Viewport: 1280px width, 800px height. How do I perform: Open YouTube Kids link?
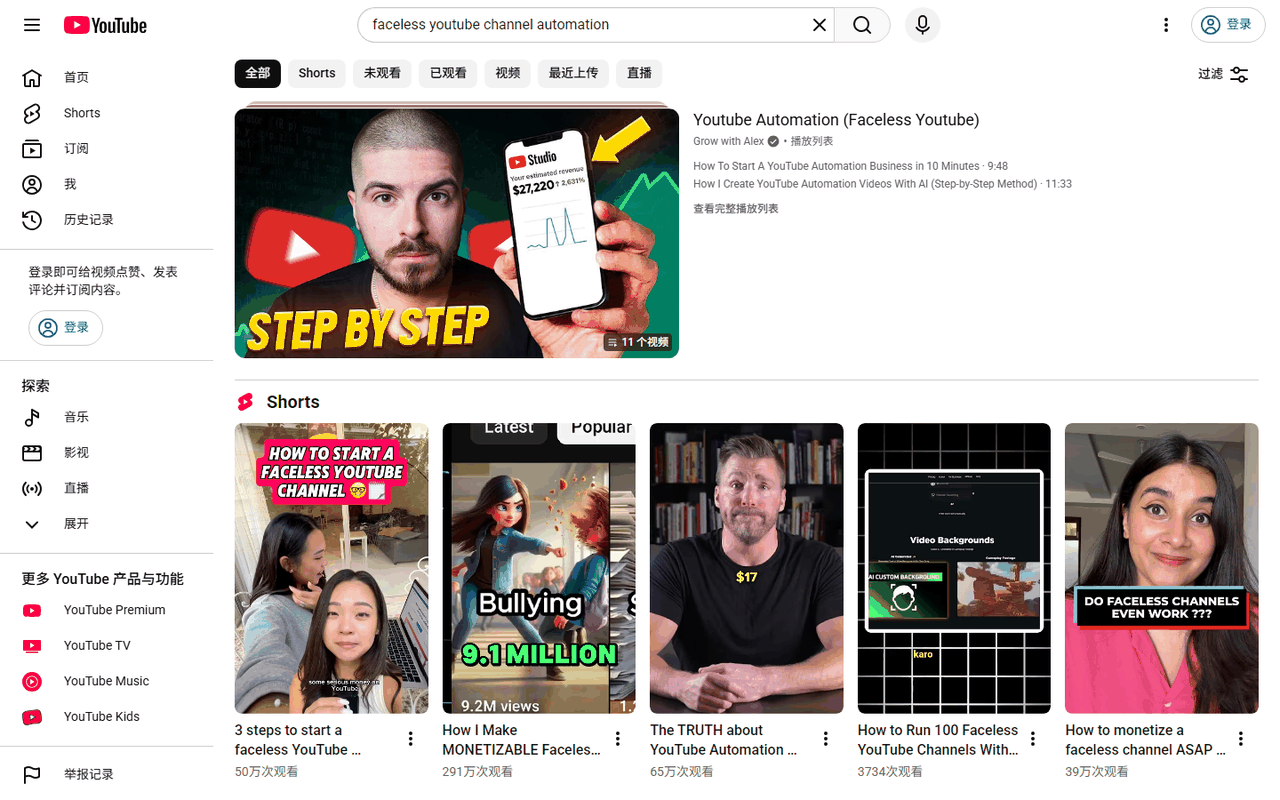point(107,716)
